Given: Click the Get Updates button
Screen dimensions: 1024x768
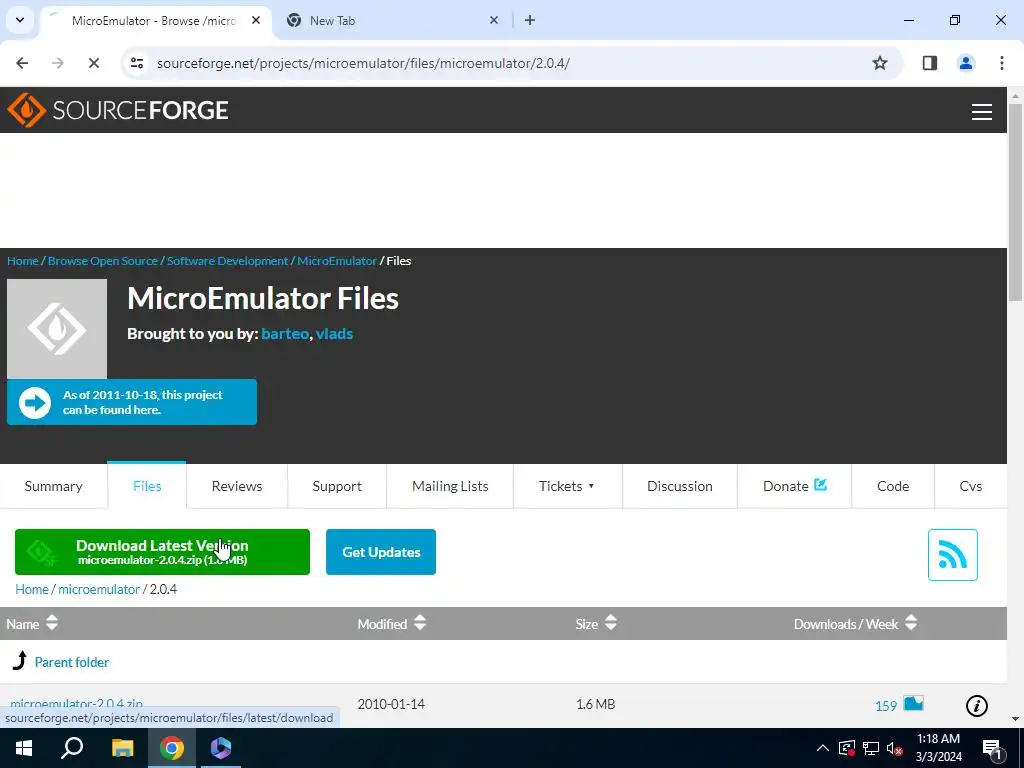Looking at the screenshot, I should [x=381, y=552].
